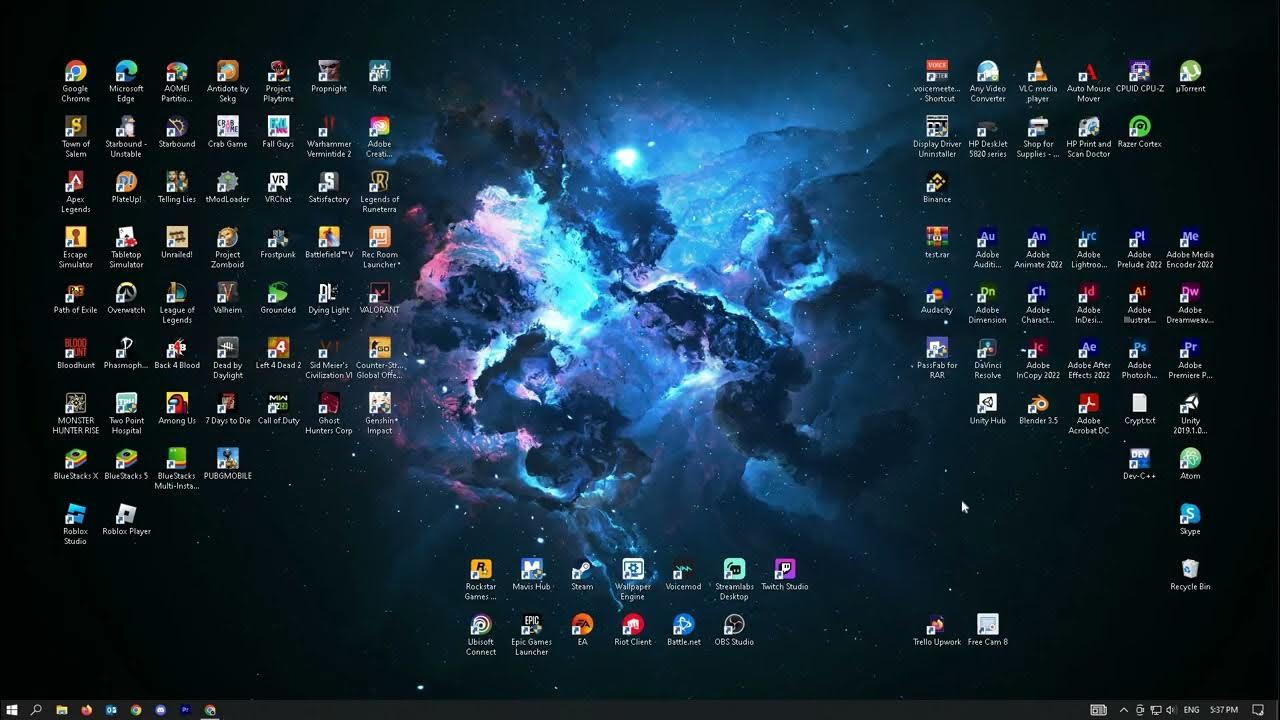This screenshot has width=1280, height=720.
Task: Click the Voicemod desktop icon
Action: 683,574
